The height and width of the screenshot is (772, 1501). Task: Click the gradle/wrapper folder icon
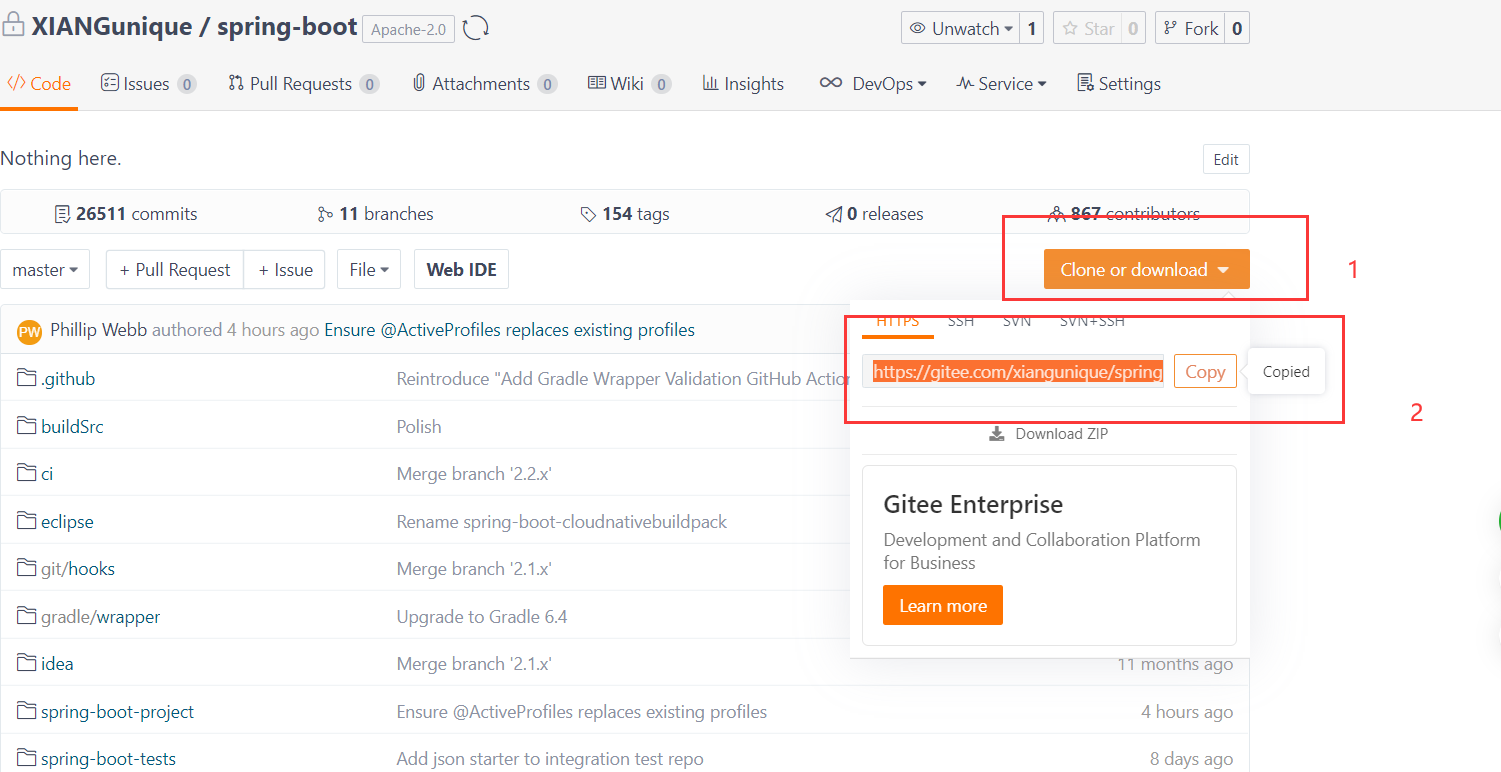(x=27, y=616)
